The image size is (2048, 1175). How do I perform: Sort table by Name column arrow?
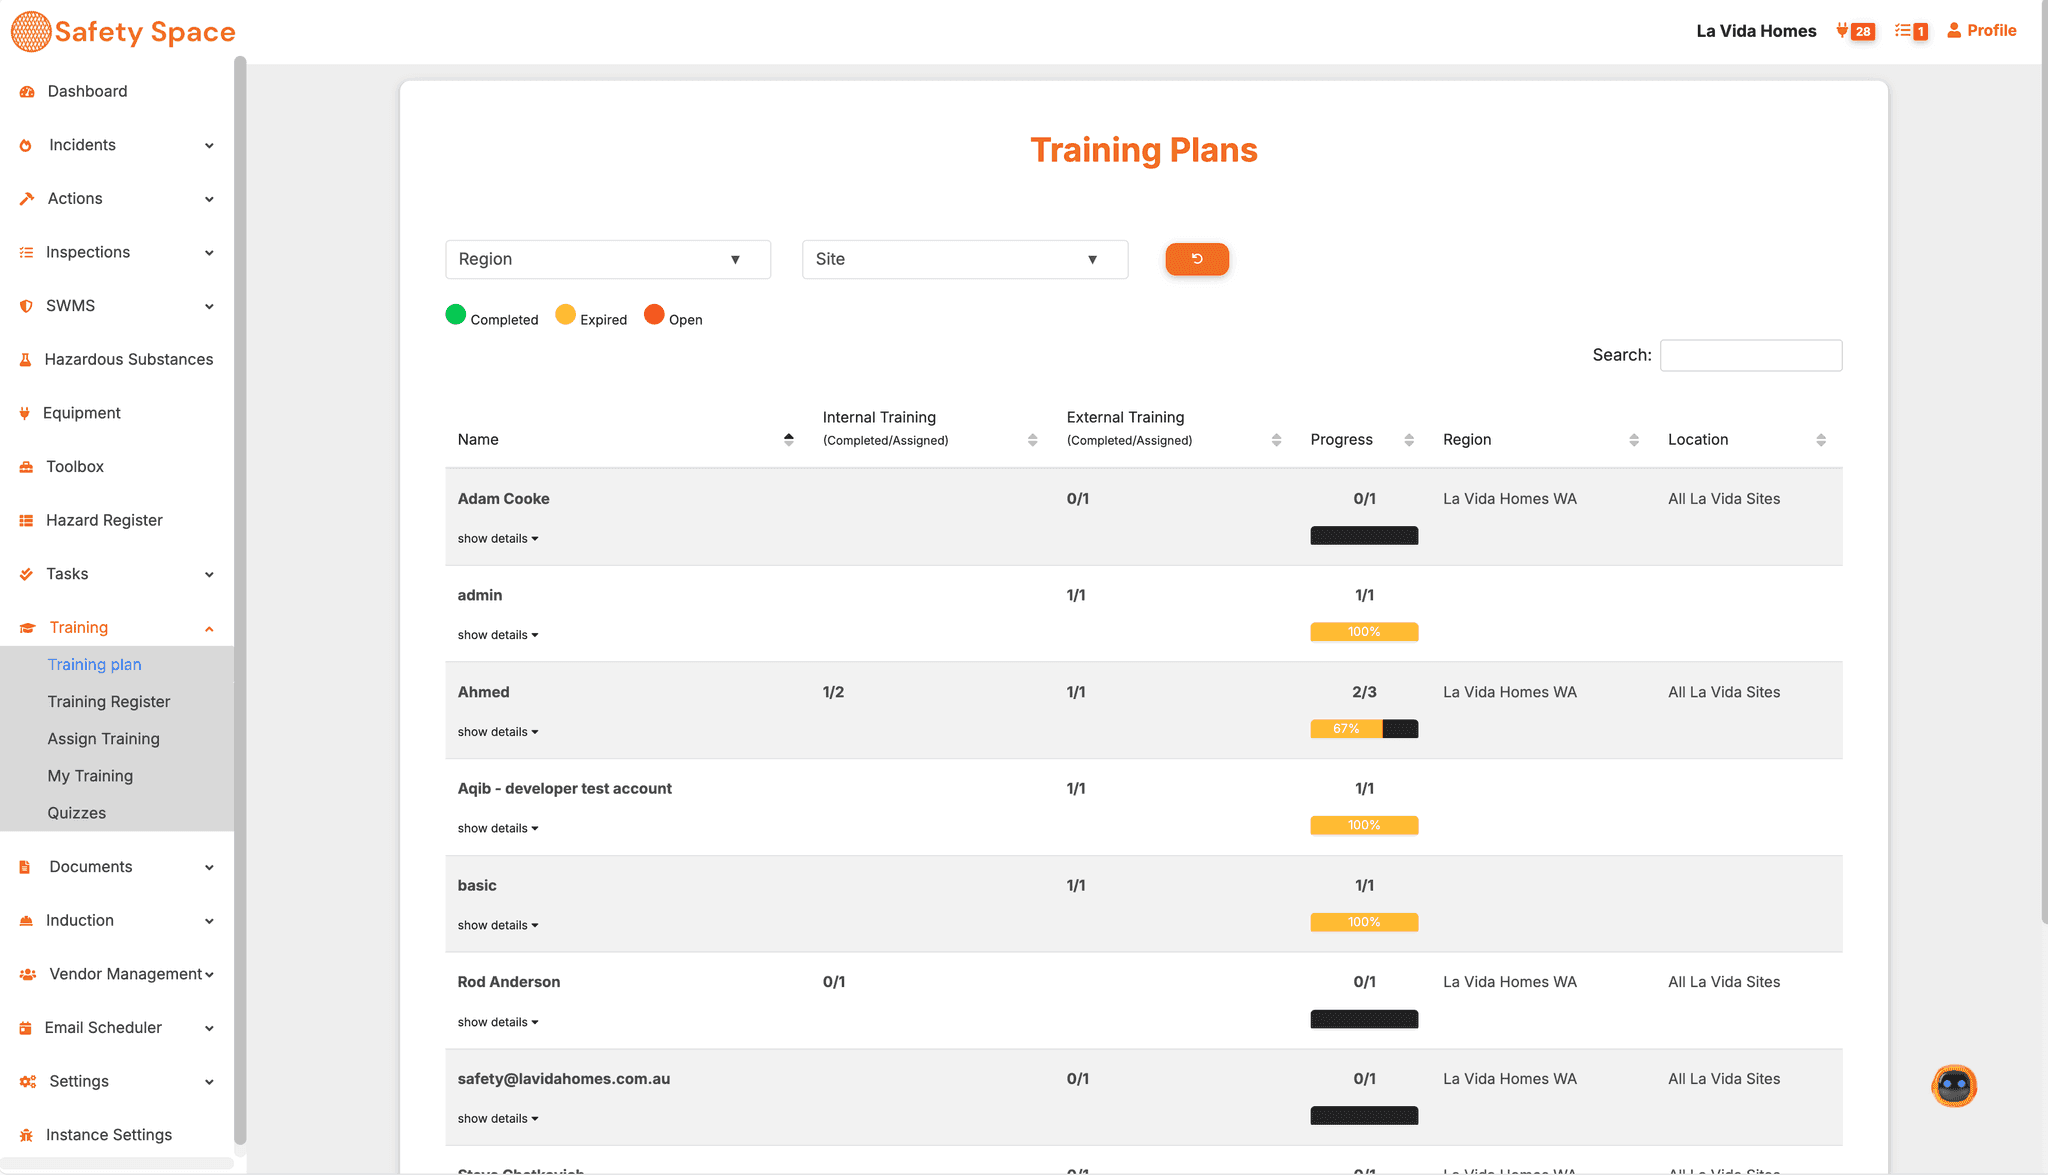(789, 440)
